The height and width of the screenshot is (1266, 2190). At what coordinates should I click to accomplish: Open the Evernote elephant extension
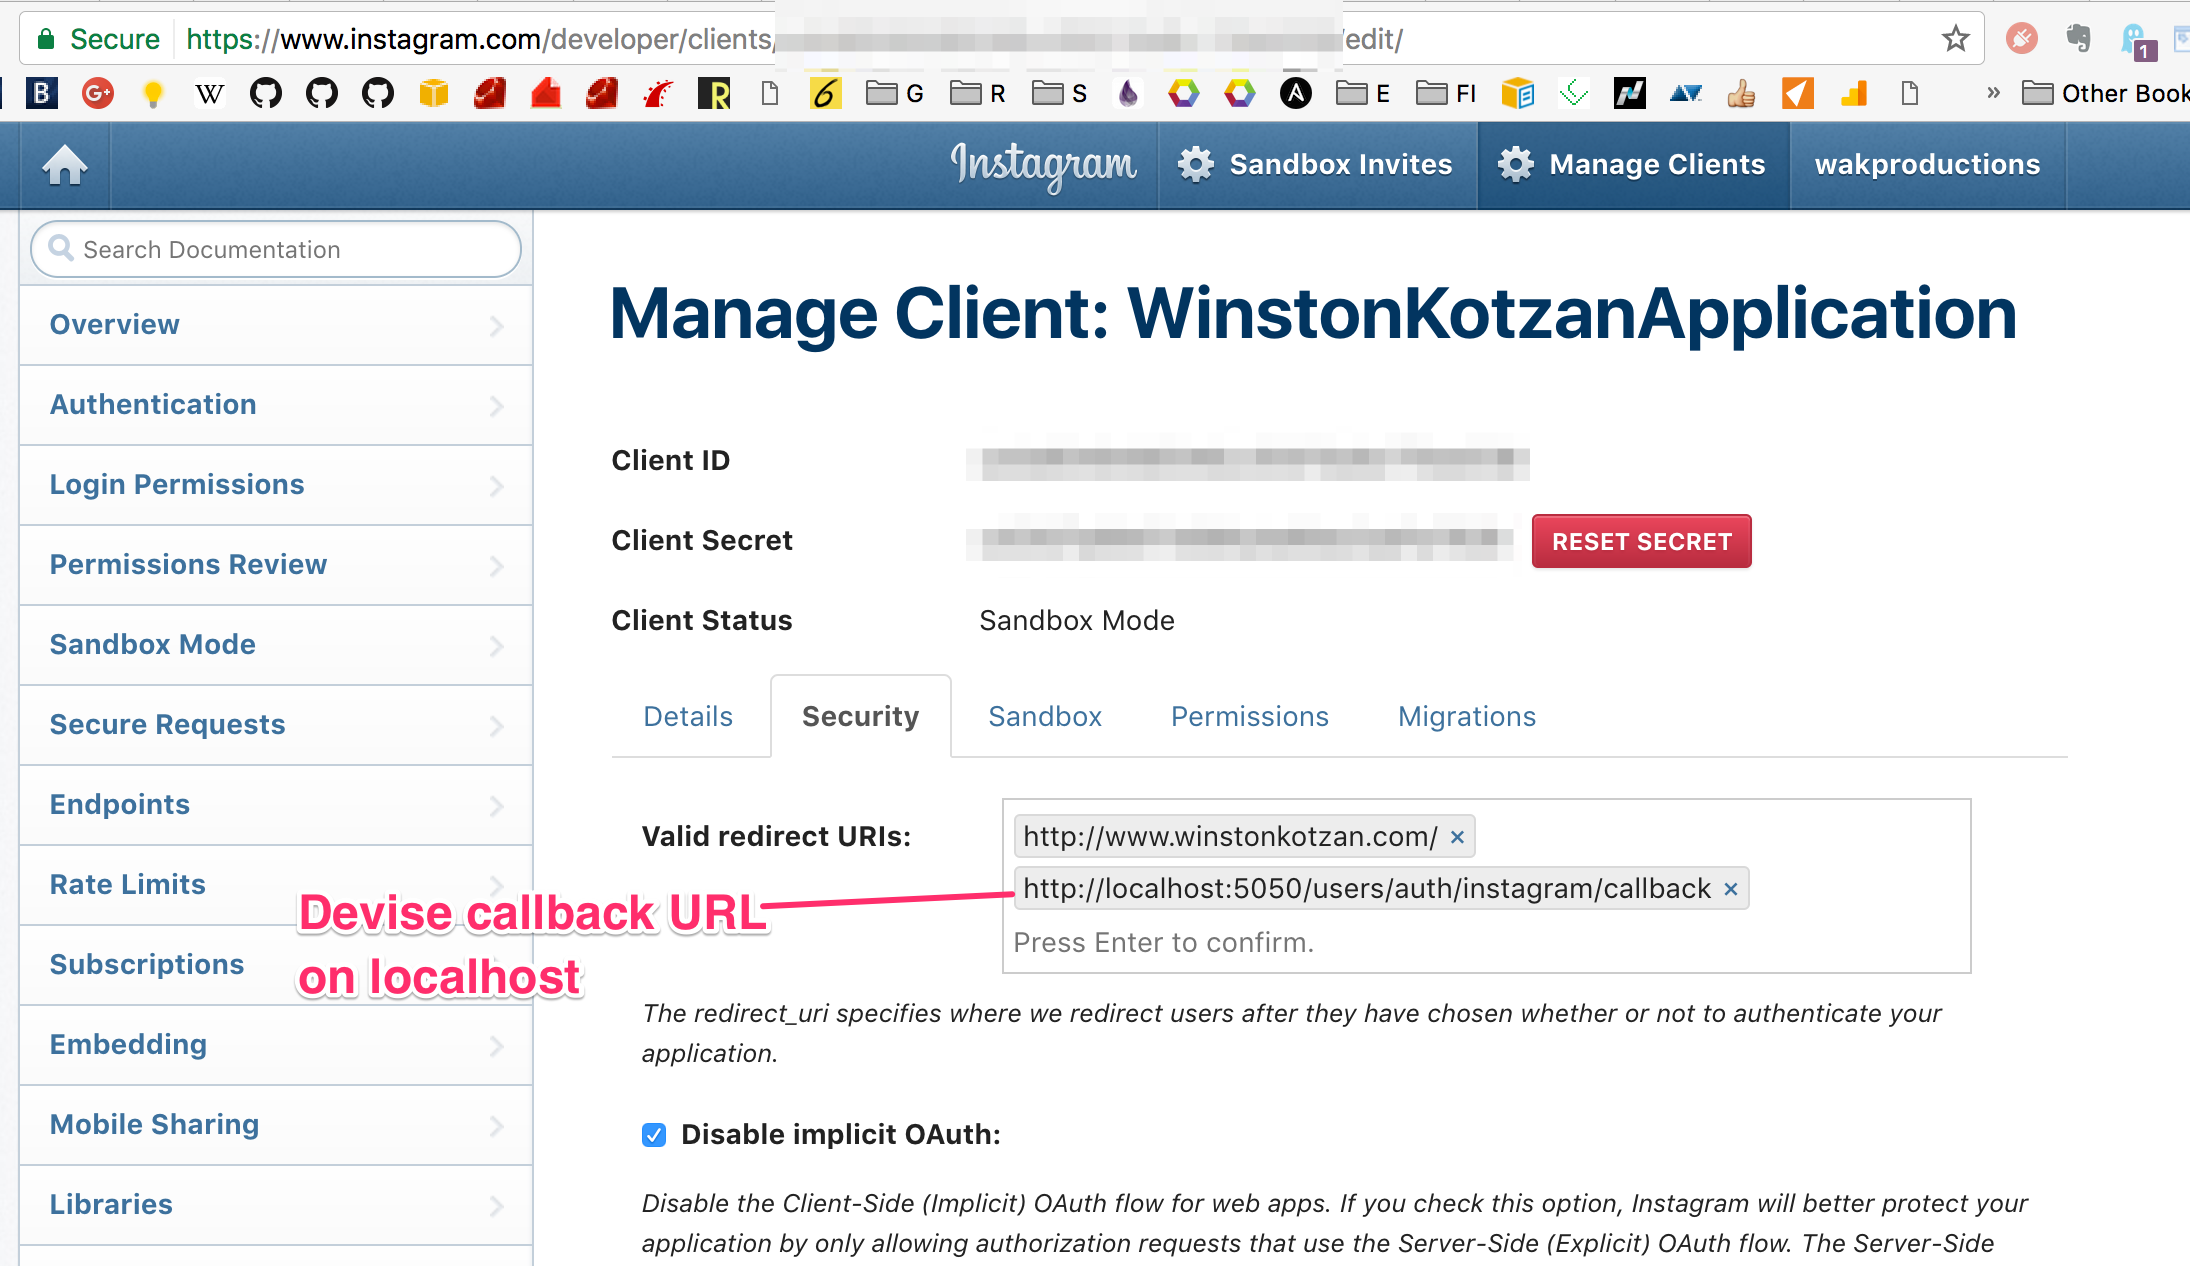[2078, 39]
